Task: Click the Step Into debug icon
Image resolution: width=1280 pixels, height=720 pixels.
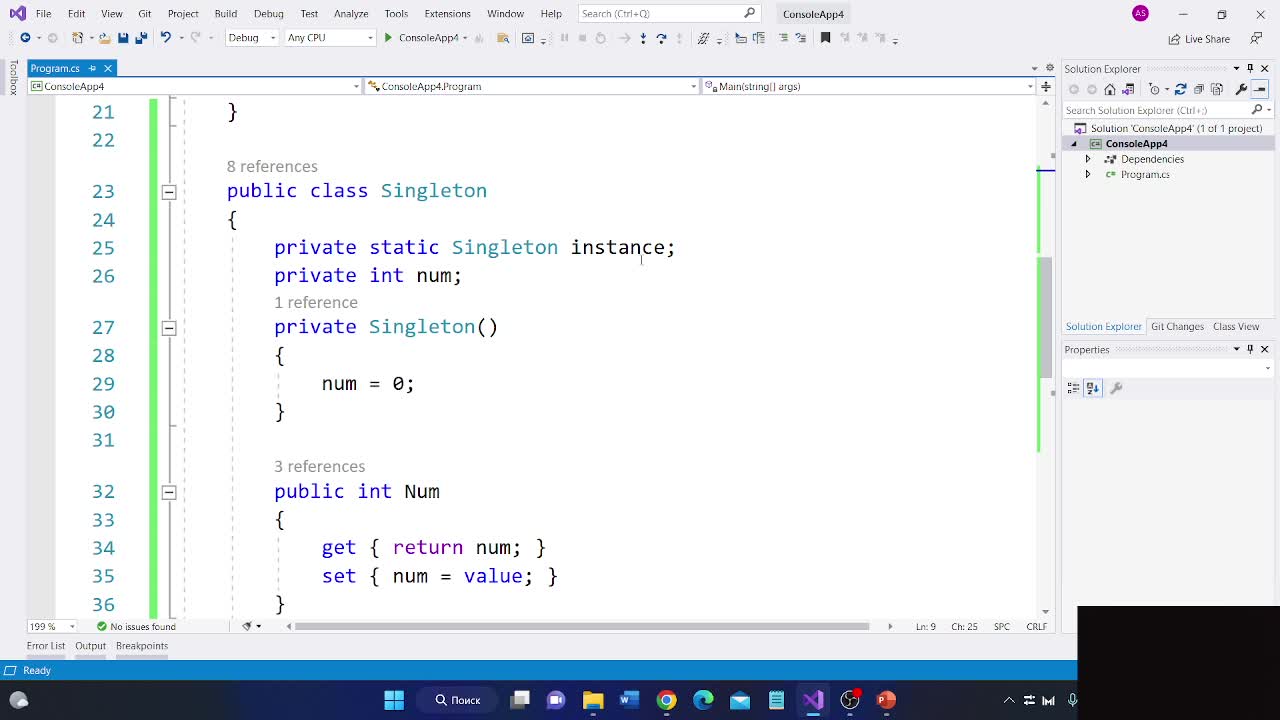Action: pyautogui.click(x=642, y=38)
